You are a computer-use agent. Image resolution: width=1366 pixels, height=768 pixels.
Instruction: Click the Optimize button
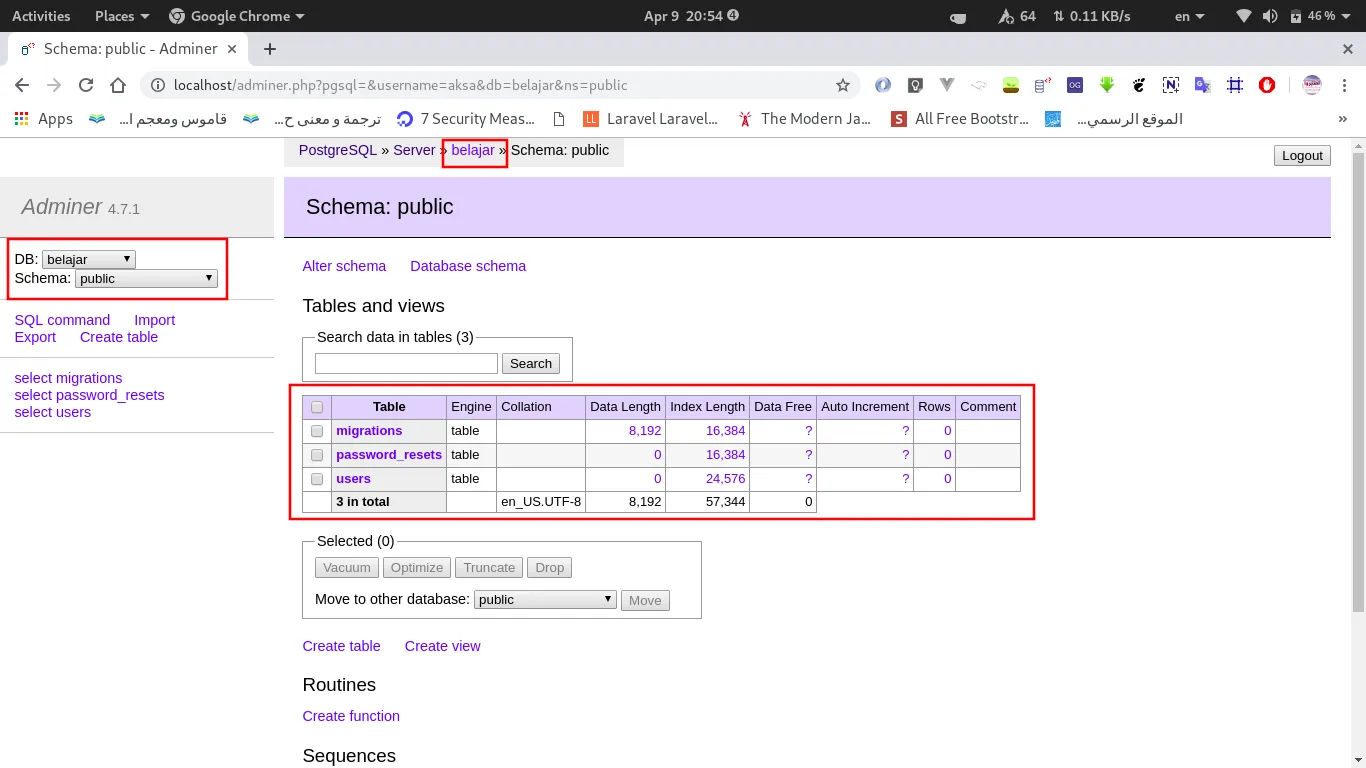point(417,567)
